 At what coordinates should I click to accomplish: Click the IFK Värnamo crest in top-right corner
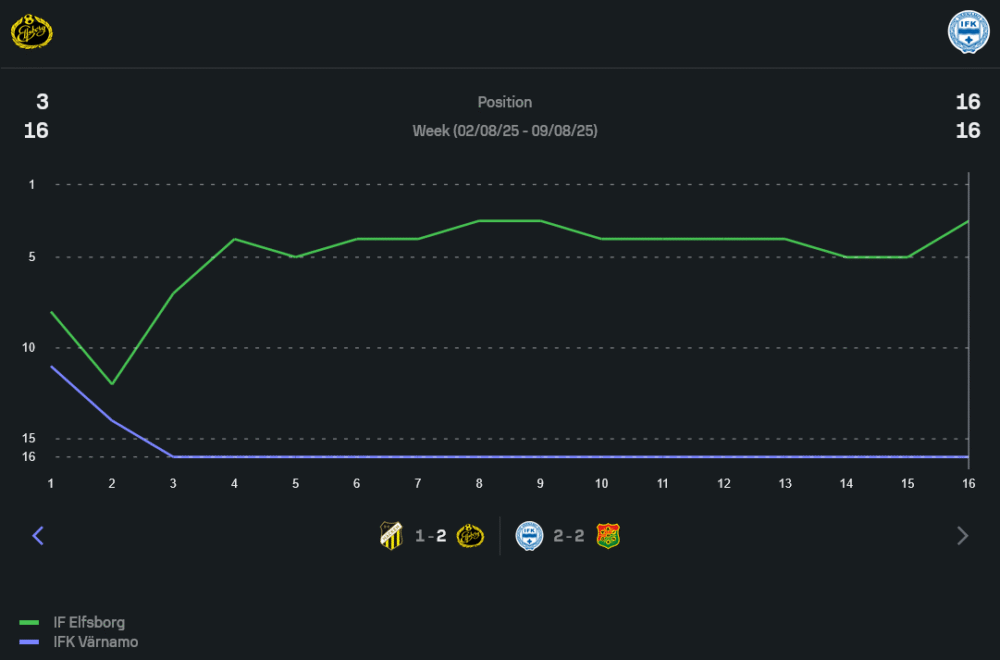pos(968,31)
